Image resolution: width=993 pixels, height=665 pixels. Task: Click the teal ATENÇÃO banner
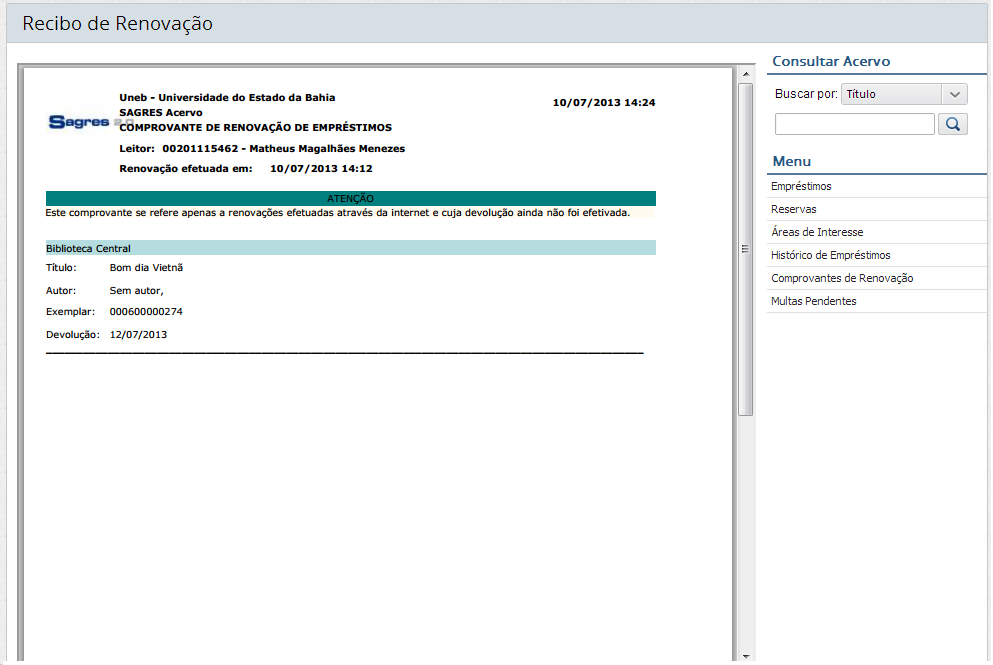pyautogui.click(x=350, y=198)
